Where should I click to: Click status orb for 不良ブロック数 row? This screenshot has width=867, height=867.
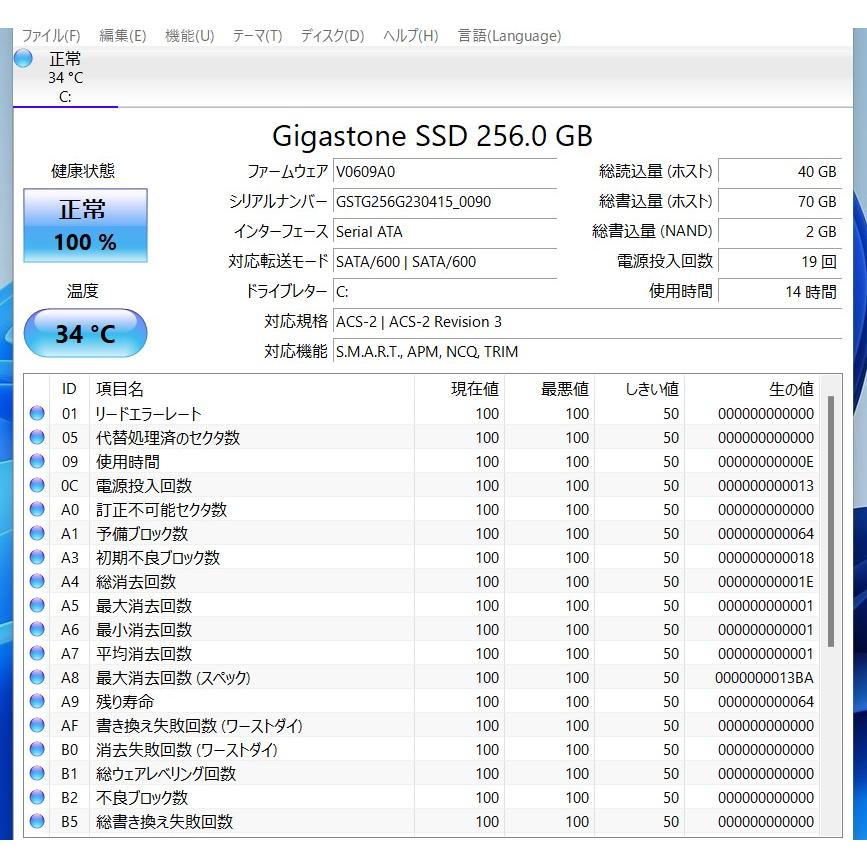coord(37,797)
